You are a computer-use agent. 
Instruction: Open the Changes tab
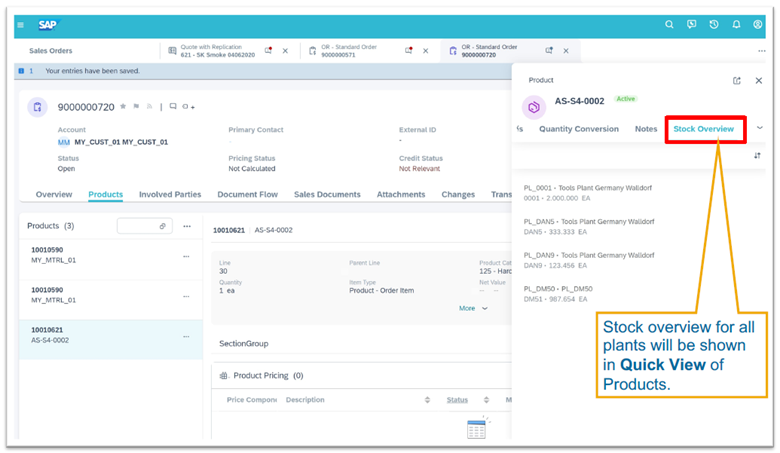tap(458, 194)
